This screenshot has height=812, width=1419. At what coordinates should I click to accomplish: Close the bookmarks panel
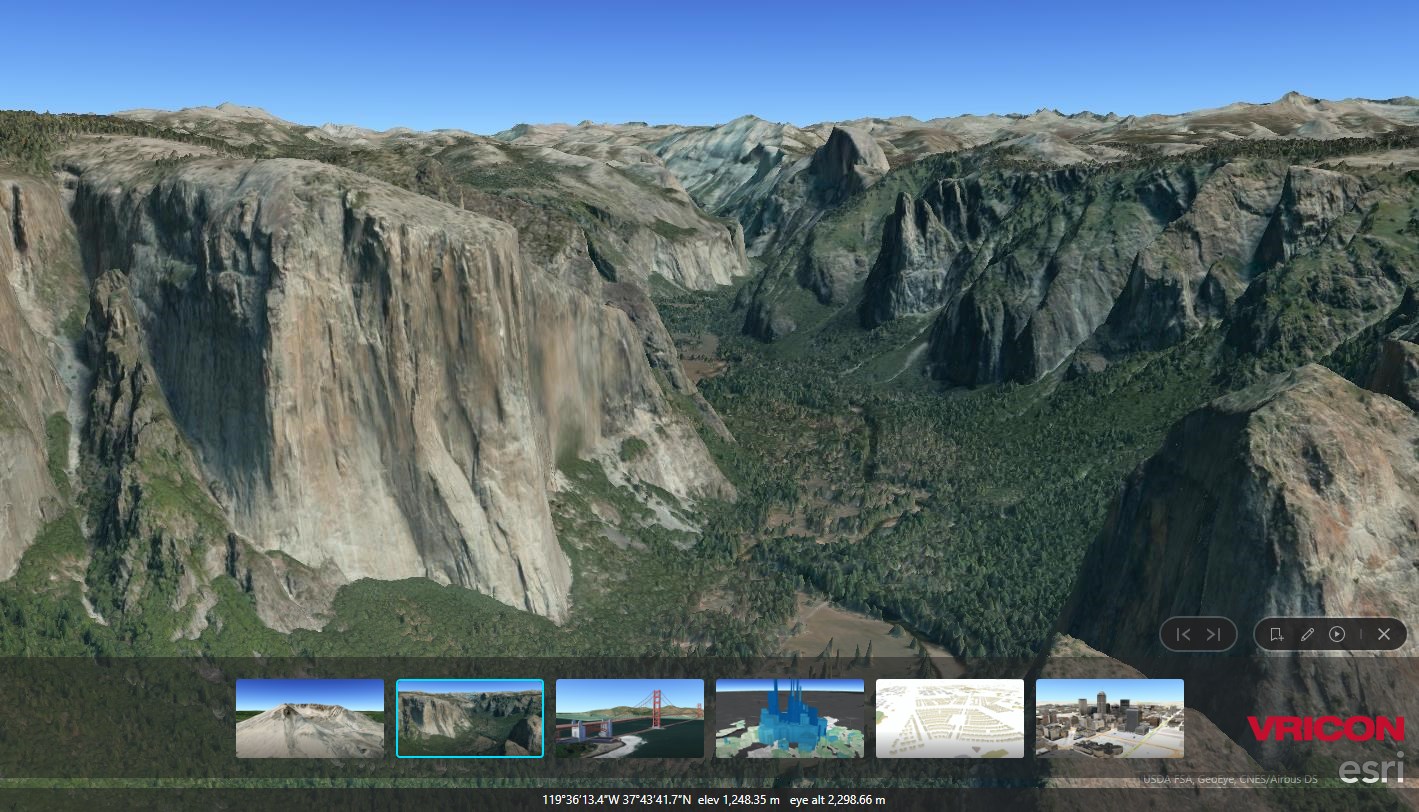1384,634
